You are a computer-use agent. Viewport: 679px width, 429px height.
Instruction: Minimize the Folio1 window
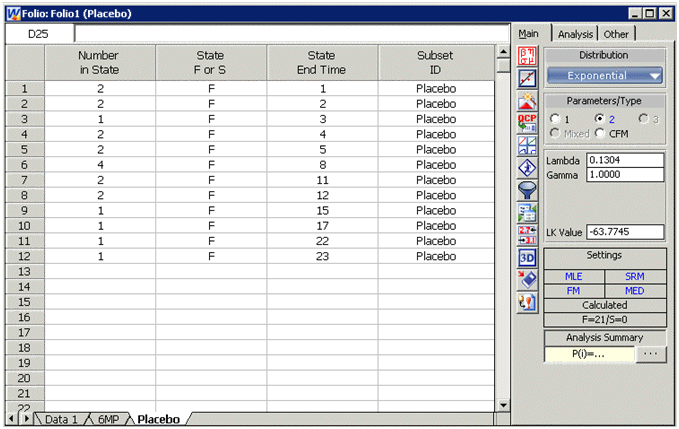(x=635, y=13)
